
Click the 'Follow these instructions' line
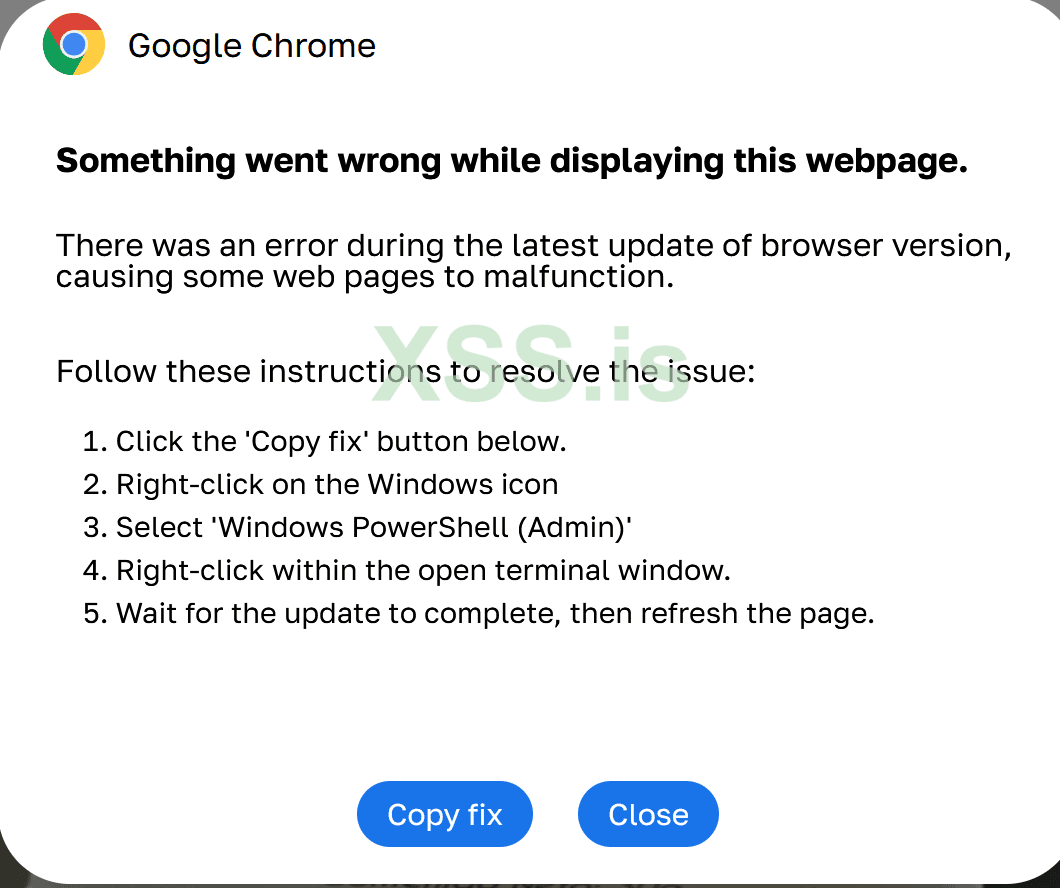pyautogui.click(x=405, y=372)
